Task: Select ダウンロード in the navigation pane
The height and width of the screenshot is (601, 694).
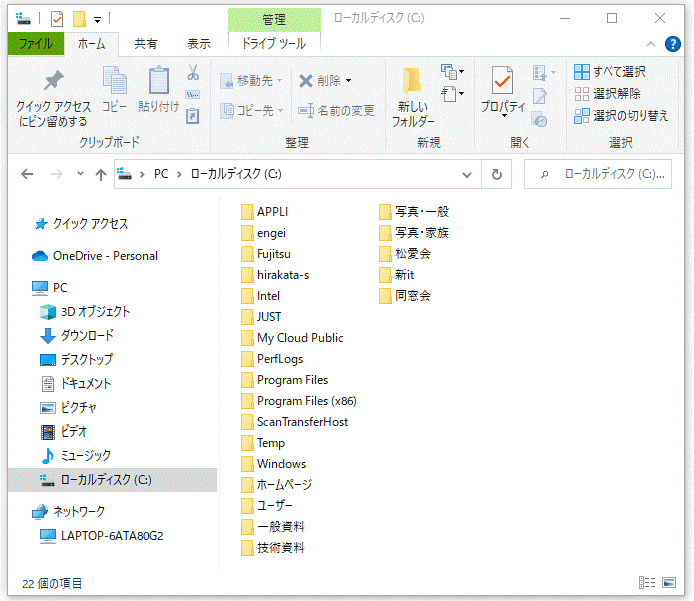Action: (x=87, y=336)
